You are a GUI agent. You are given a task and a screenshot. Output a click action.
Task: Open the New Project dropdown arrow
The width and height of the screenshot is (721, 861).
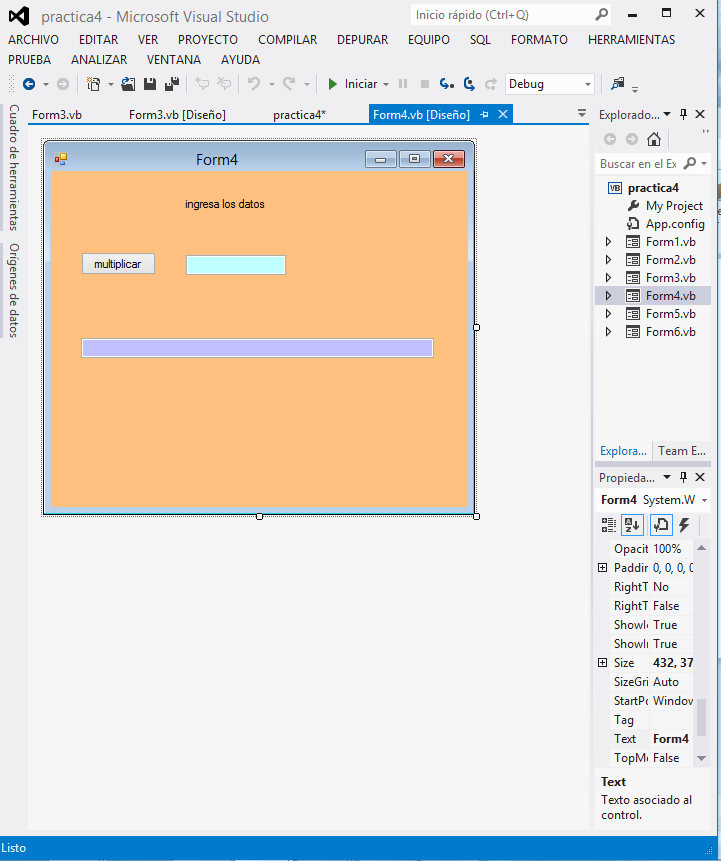(x=110, y=85)
